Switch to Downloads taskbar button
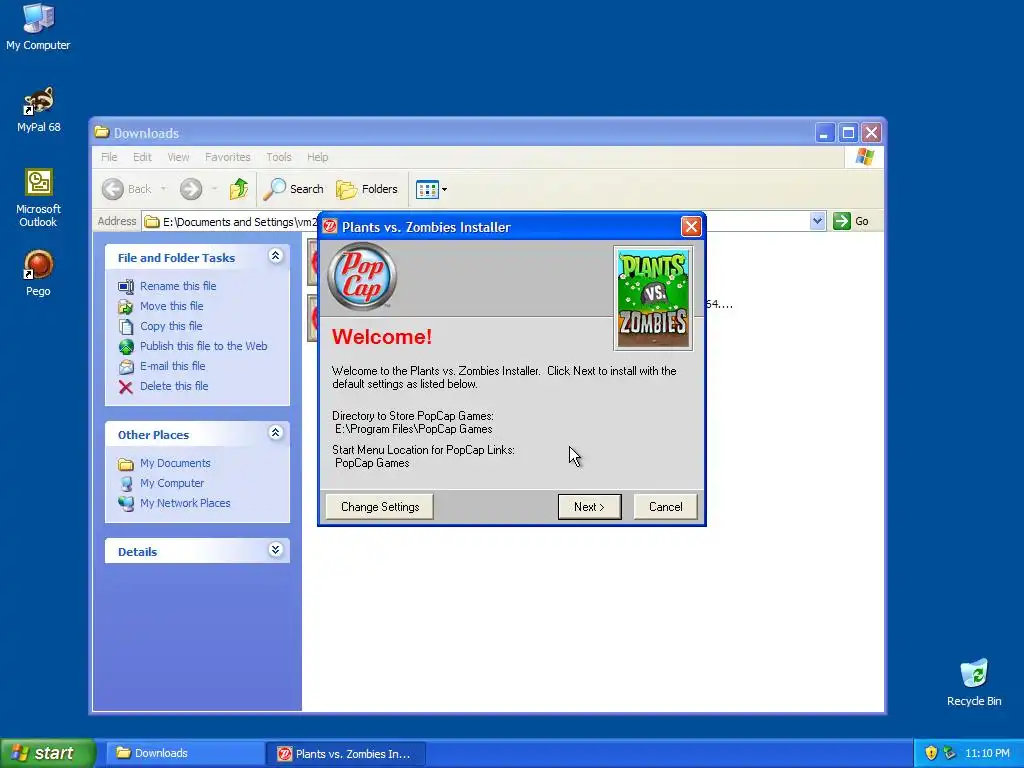The image size is (1024, 768). 185,753
